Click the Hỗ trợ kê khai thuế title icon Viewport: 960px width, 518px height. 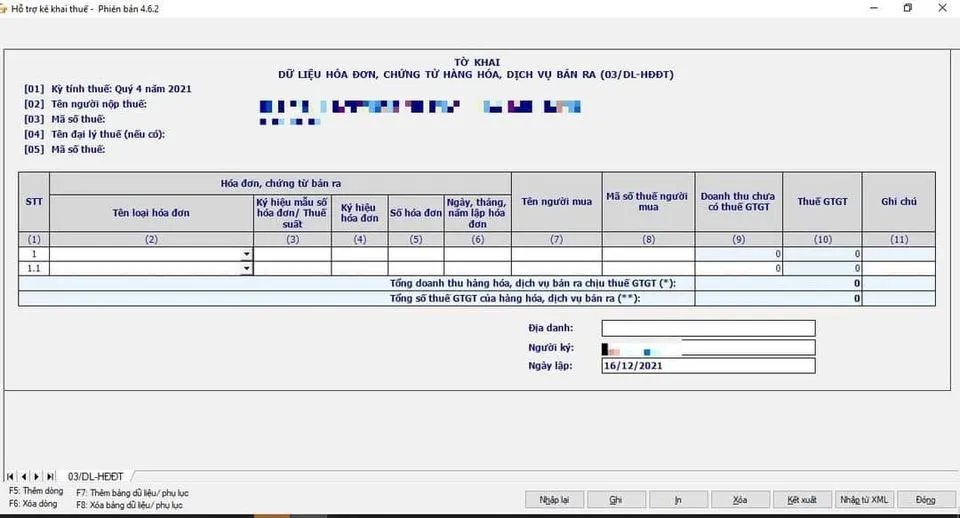tap(4, 9)
